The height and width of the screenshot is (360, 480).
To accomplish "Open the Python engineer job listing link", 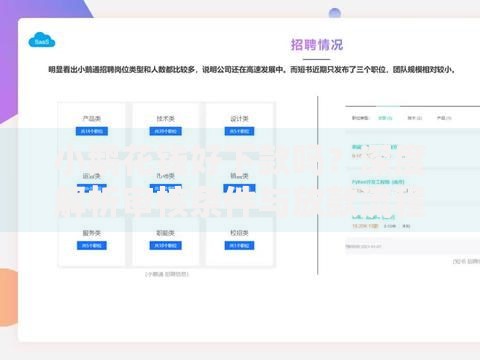I will (x=378, y=182).
